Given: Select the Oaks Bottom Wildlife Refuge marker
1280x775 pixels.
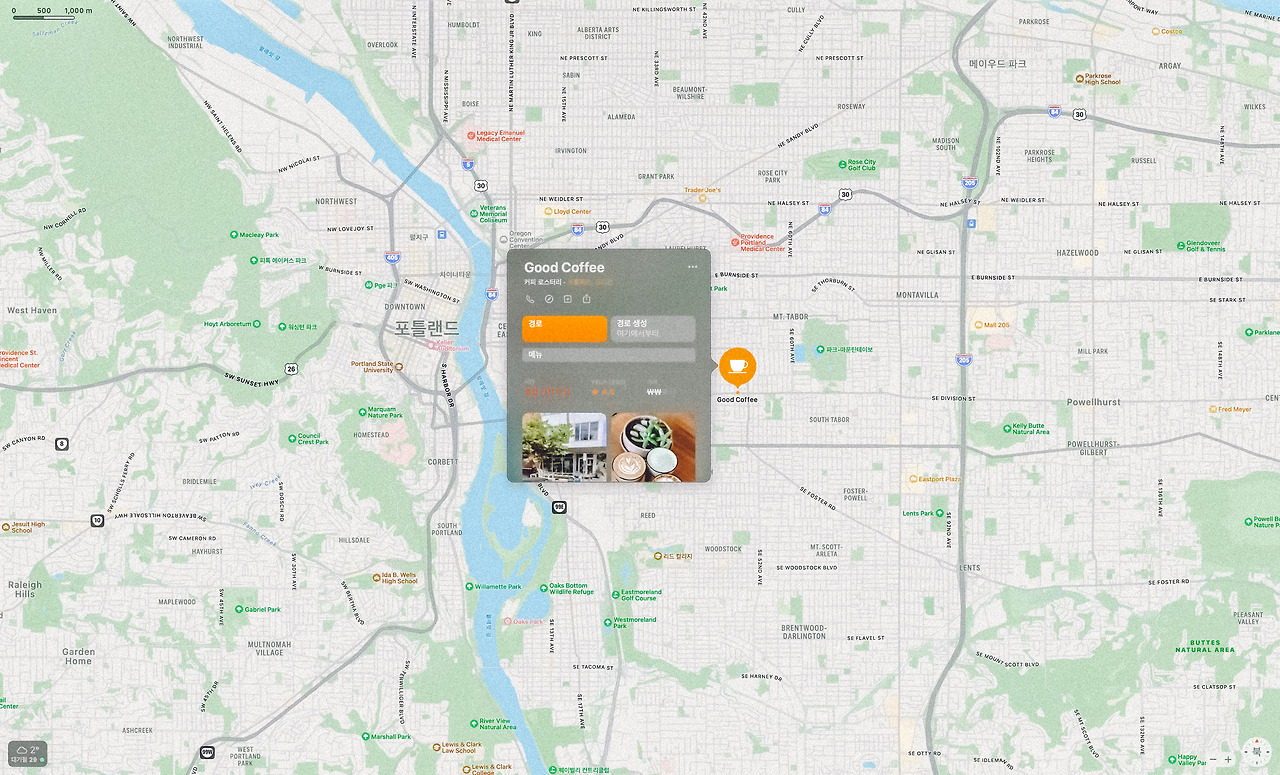Looking at the screenshot, I should [543, 587].
